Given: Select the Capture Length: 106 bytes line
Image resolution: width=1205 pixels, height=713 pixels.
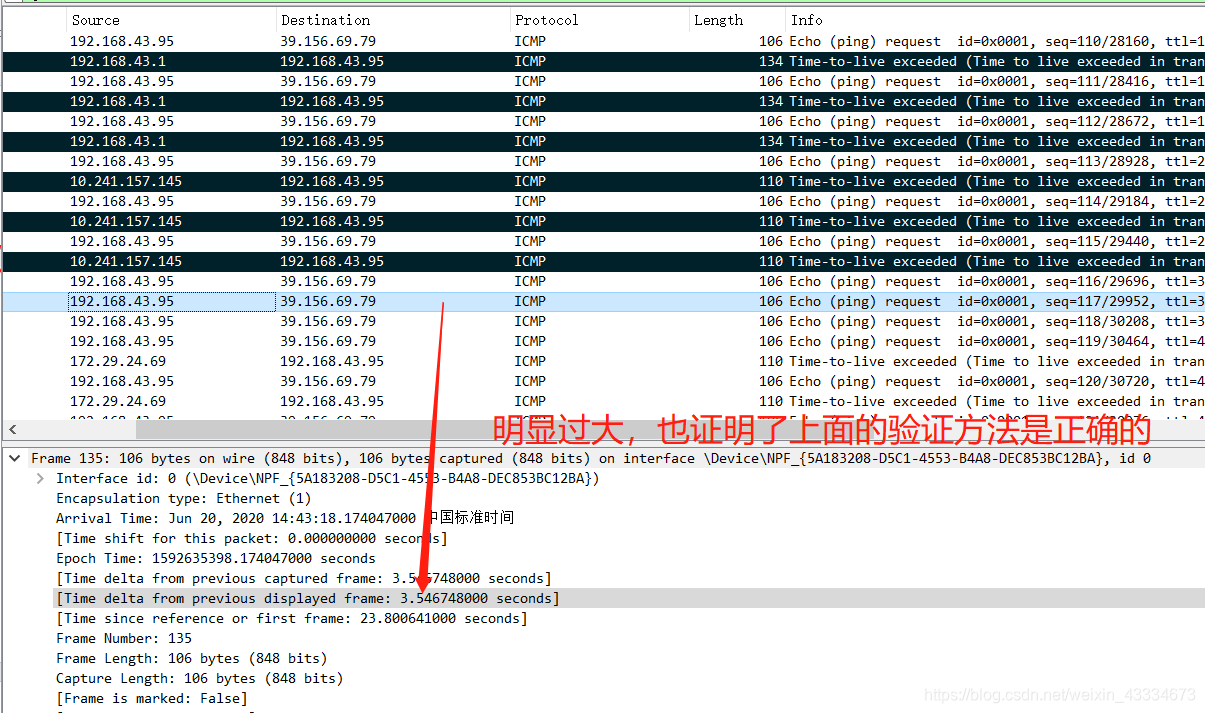Looking at the screenshot, I should click(199, 678).
